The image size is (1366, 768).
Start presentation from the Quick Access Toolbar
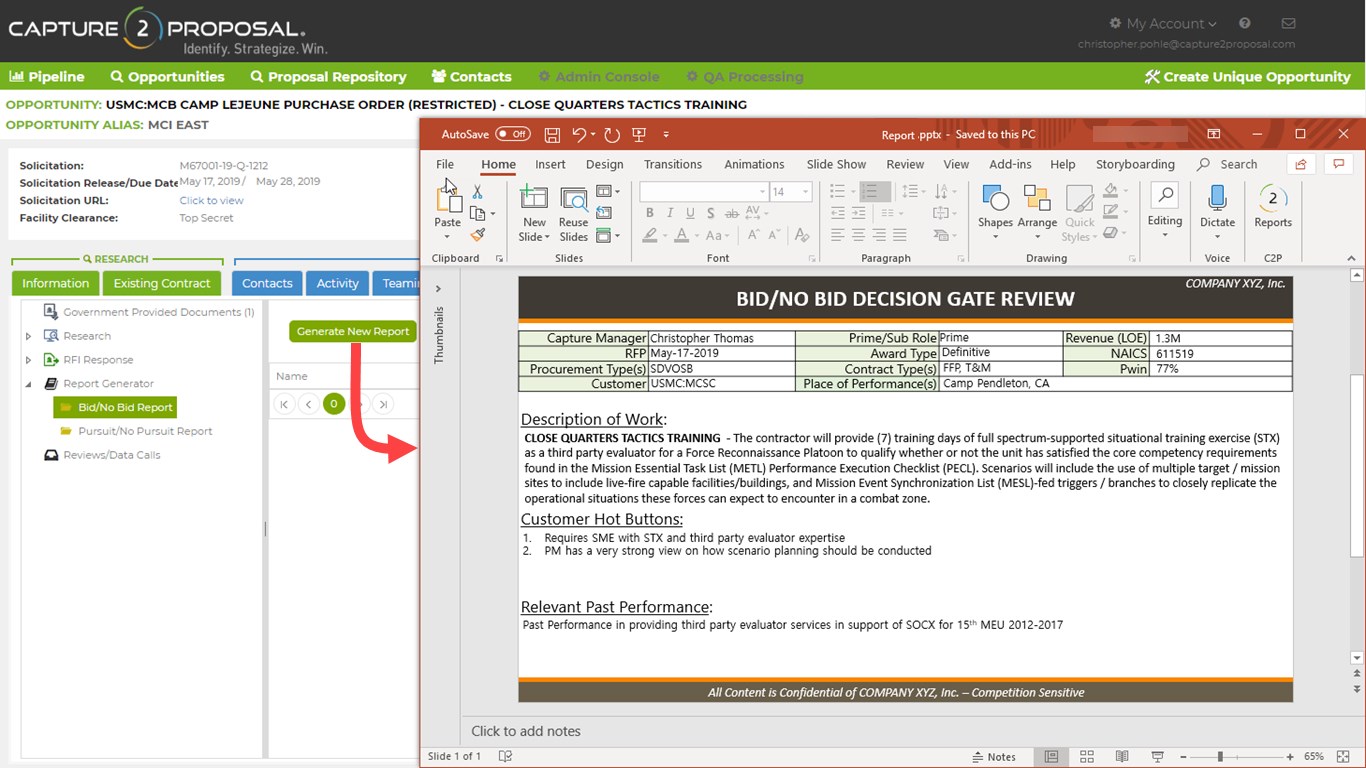point(639,134)
